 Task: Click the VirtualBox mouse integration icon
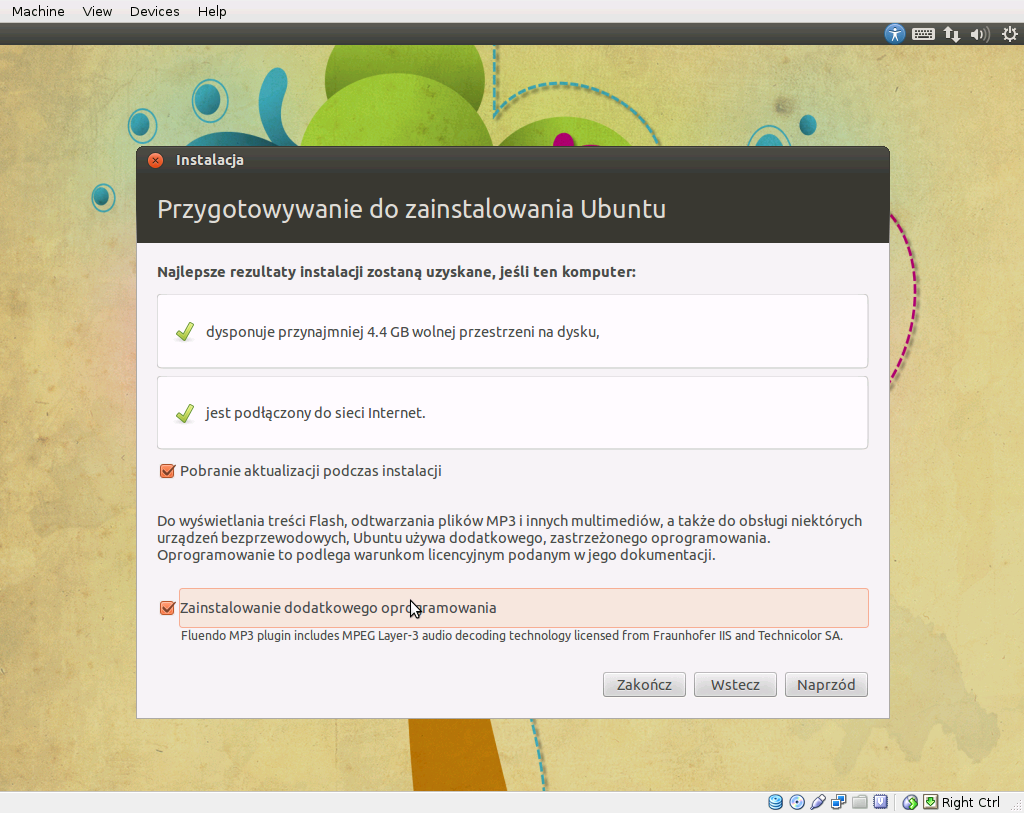point(910,802)
